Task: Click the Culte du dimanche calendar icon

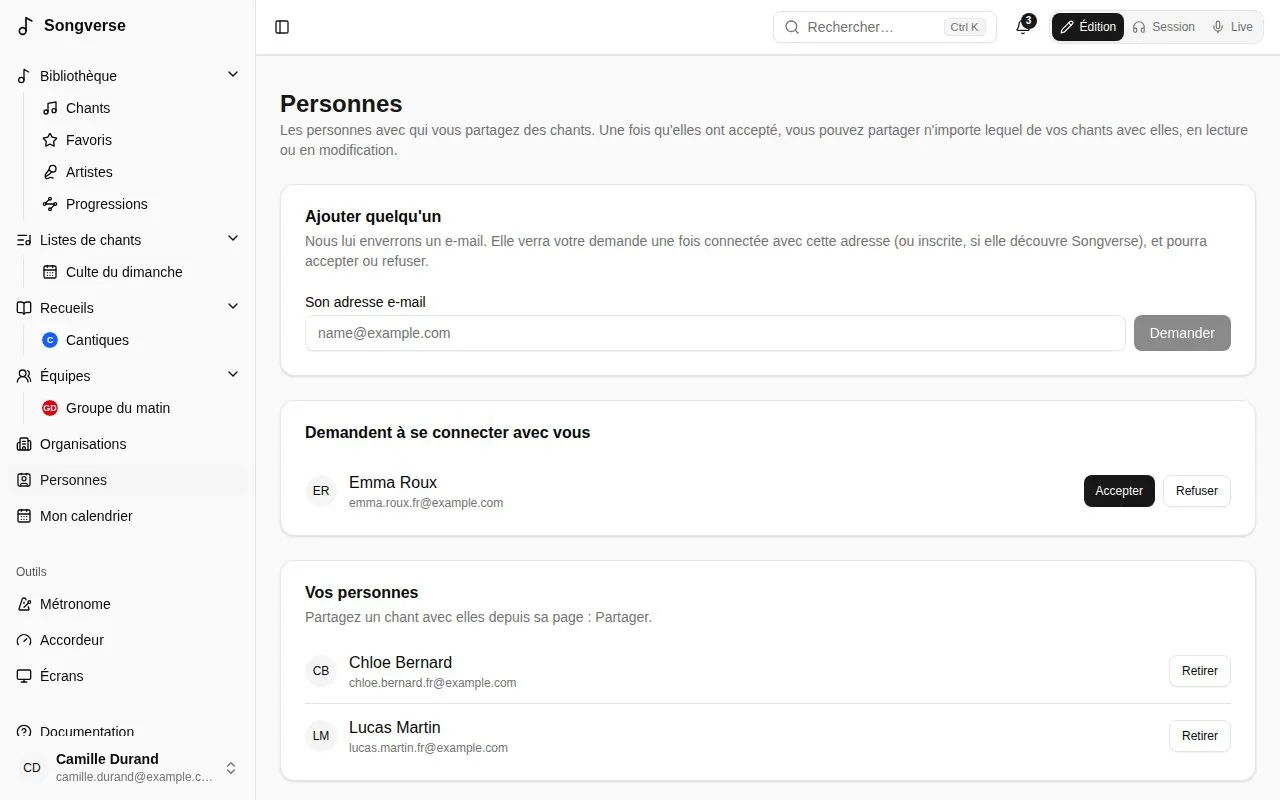Action: coord(50,272)
